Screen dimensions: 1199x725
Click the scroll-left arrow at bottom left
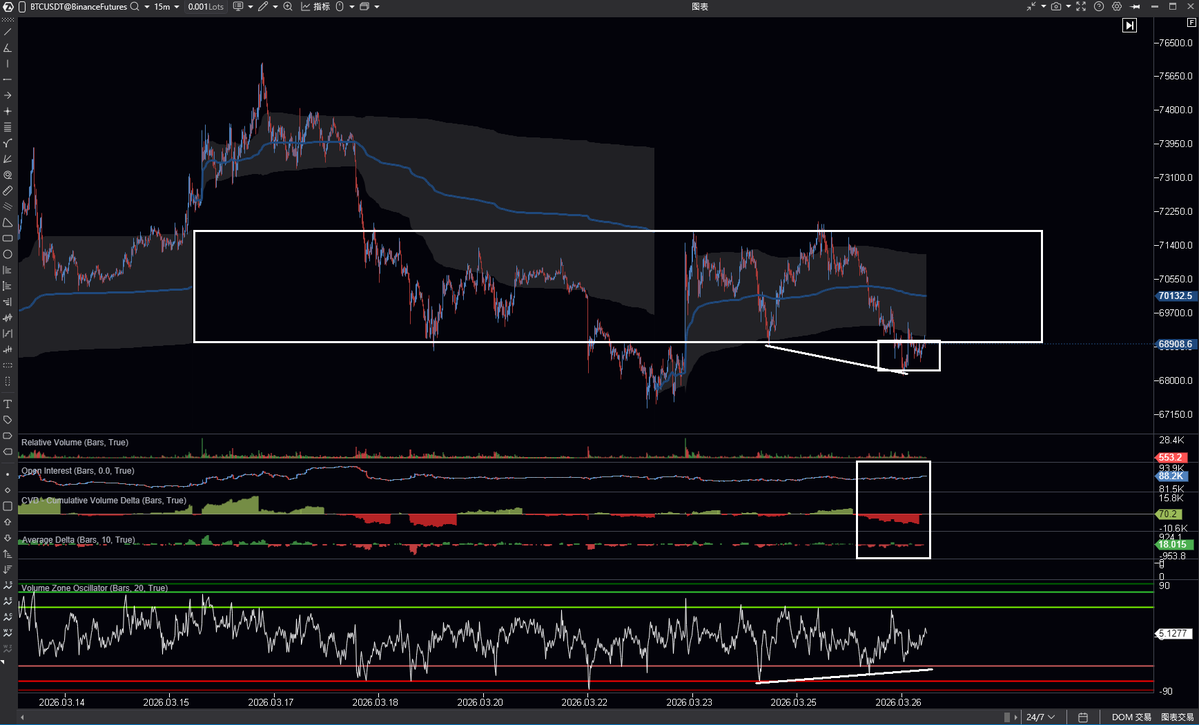(21, 717)
